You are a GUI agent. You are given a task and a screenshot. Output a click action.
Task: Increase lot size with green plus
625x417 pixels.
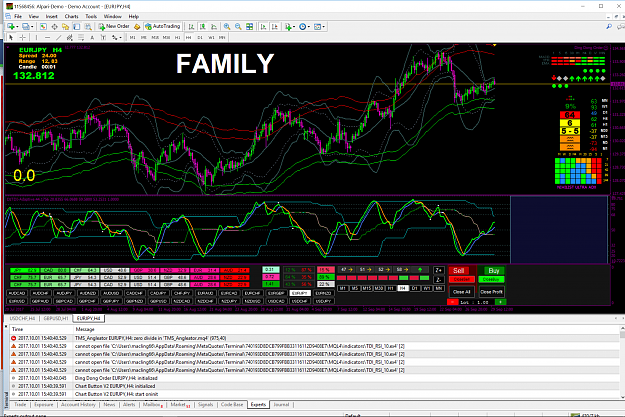[x=500, y=302]
